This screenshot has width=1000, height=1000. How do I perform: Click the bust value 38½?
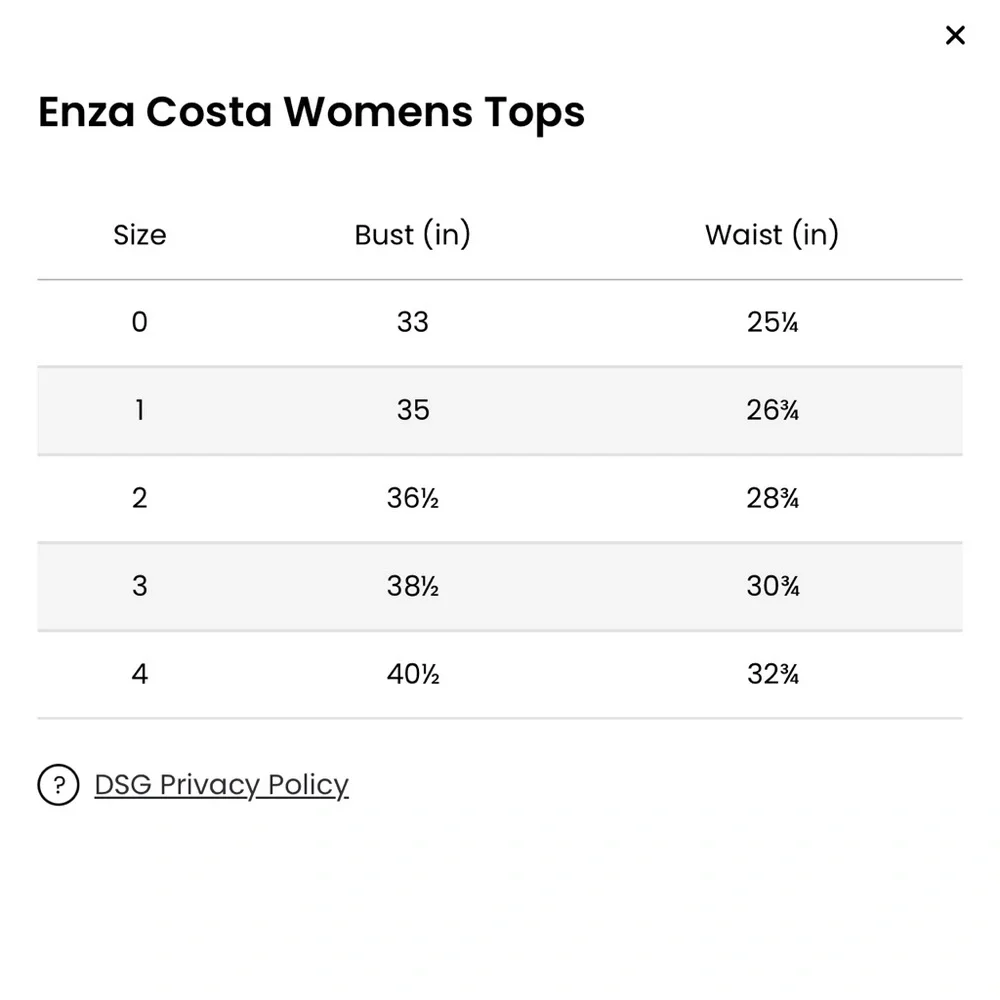pyautogui.click(x=413, y=586)
